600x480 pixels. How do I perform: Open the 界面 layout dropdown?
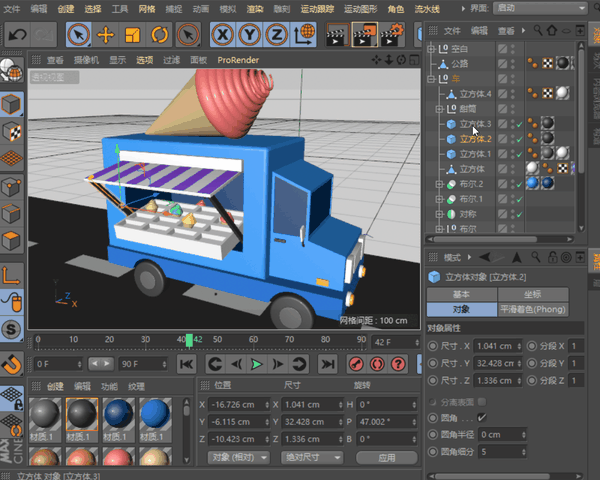tap(538, 8)
